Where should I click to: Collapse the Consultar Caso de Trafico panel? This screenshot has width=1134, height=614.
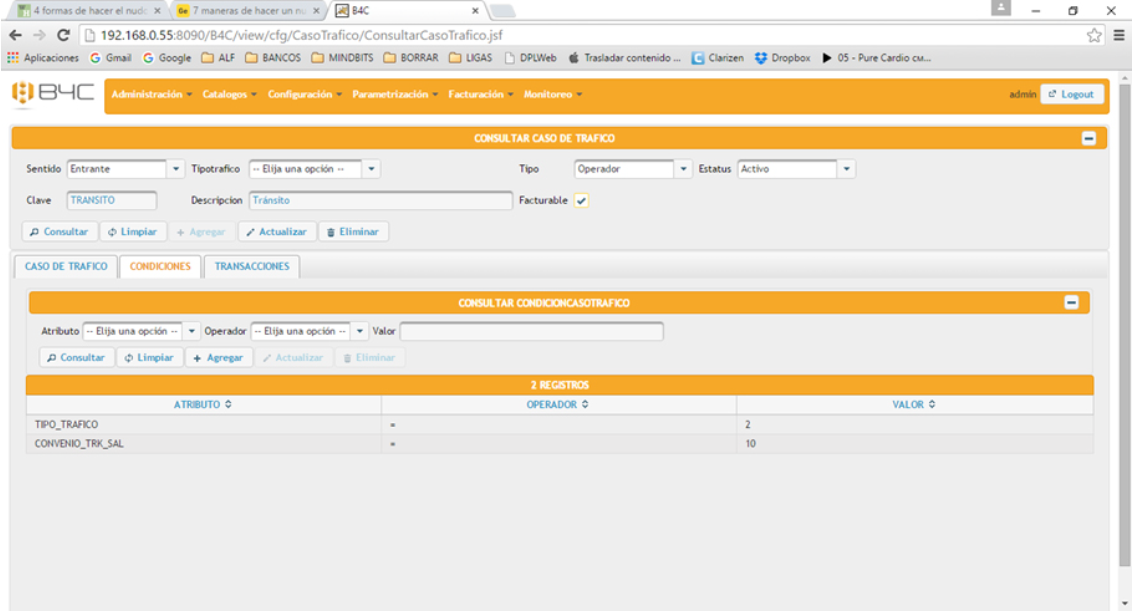1089,139
